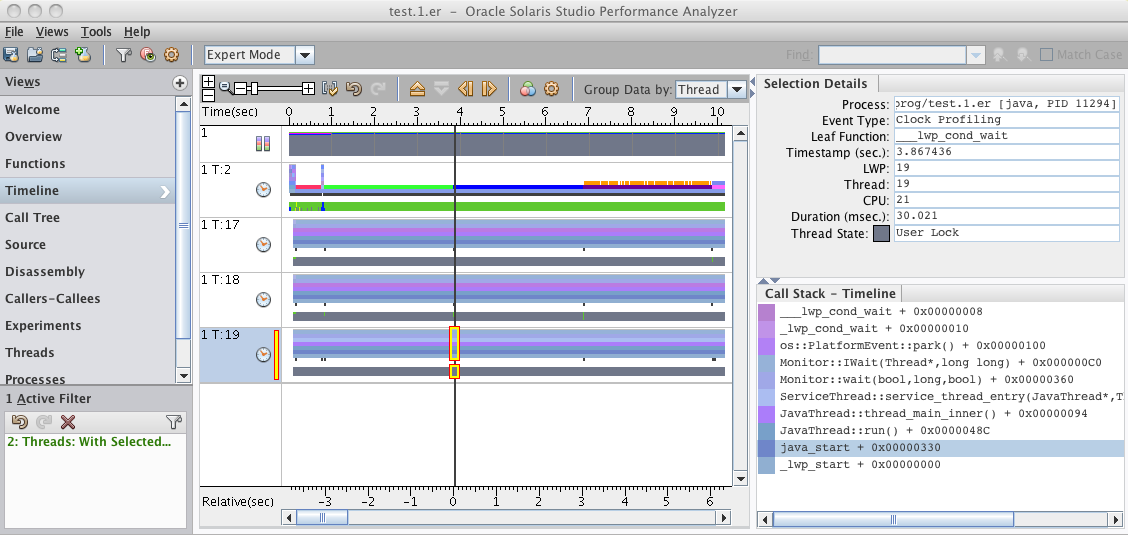
Task: Switch to the Source view
Action: click(x=25, y=244)
